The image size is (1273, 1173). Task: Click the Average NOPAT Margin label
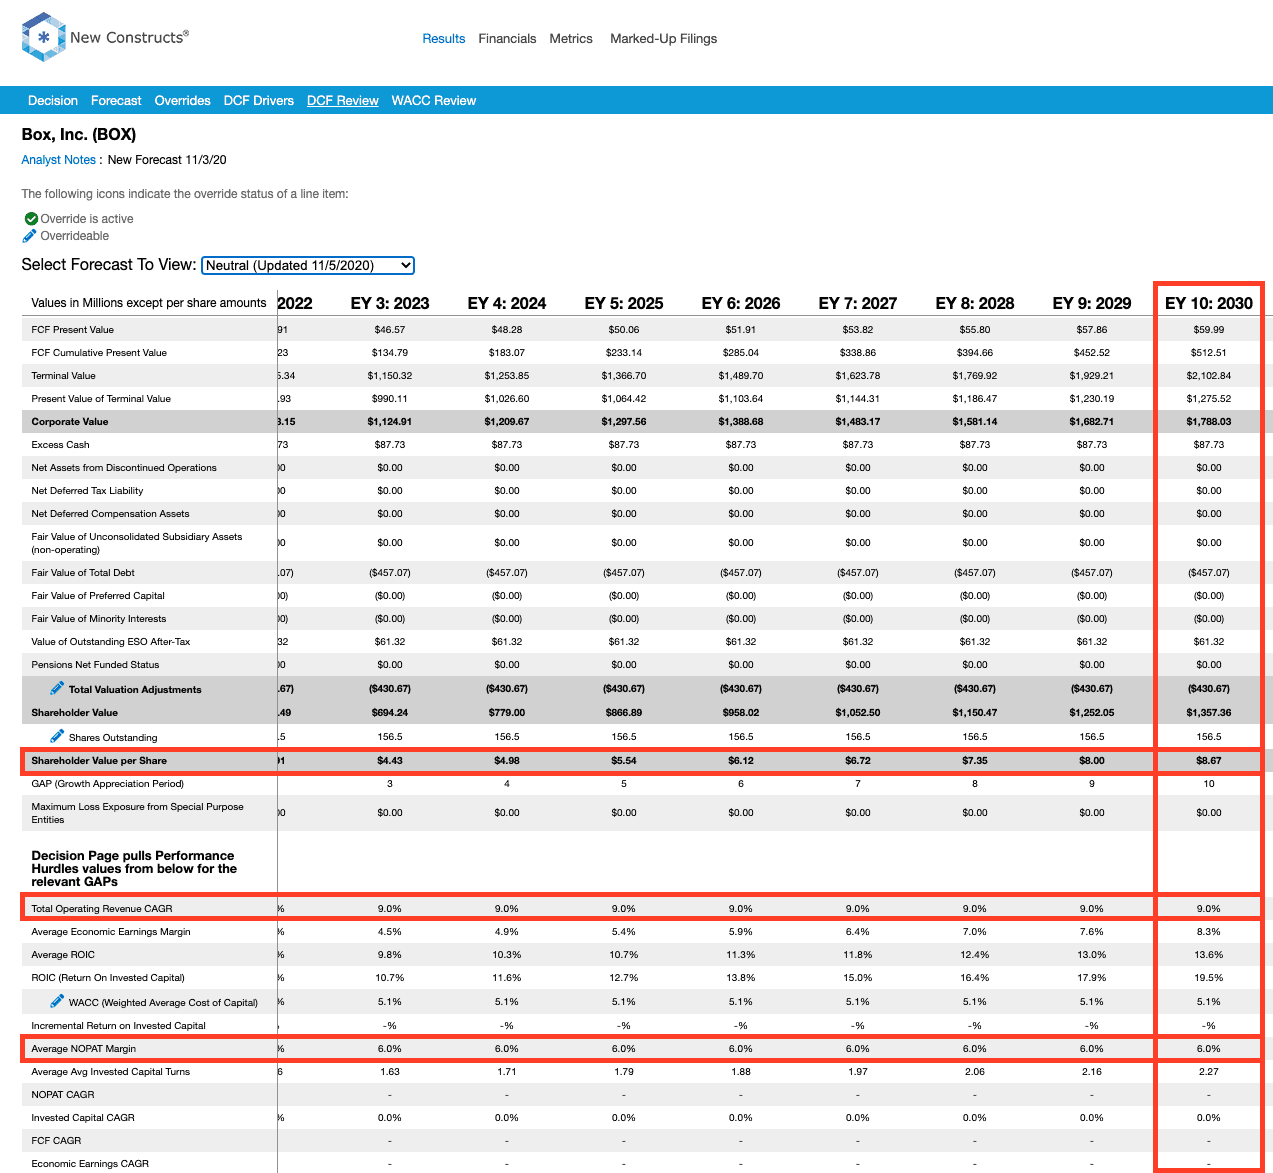(x=84, y=1049)
